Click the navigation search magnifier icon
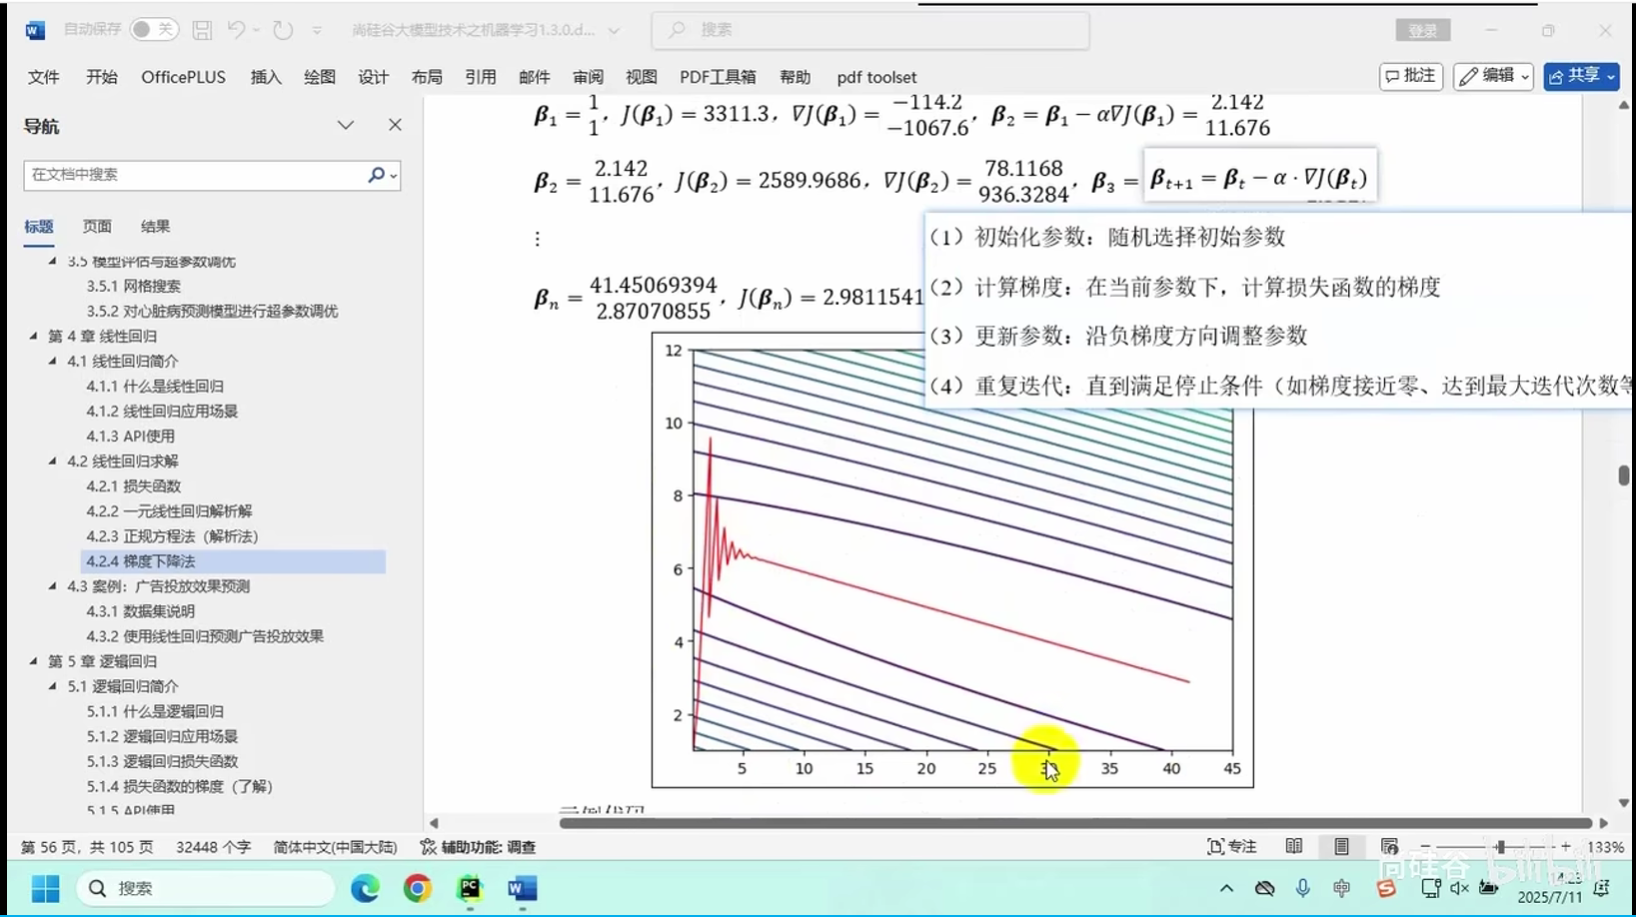 [x=377, y=175]
